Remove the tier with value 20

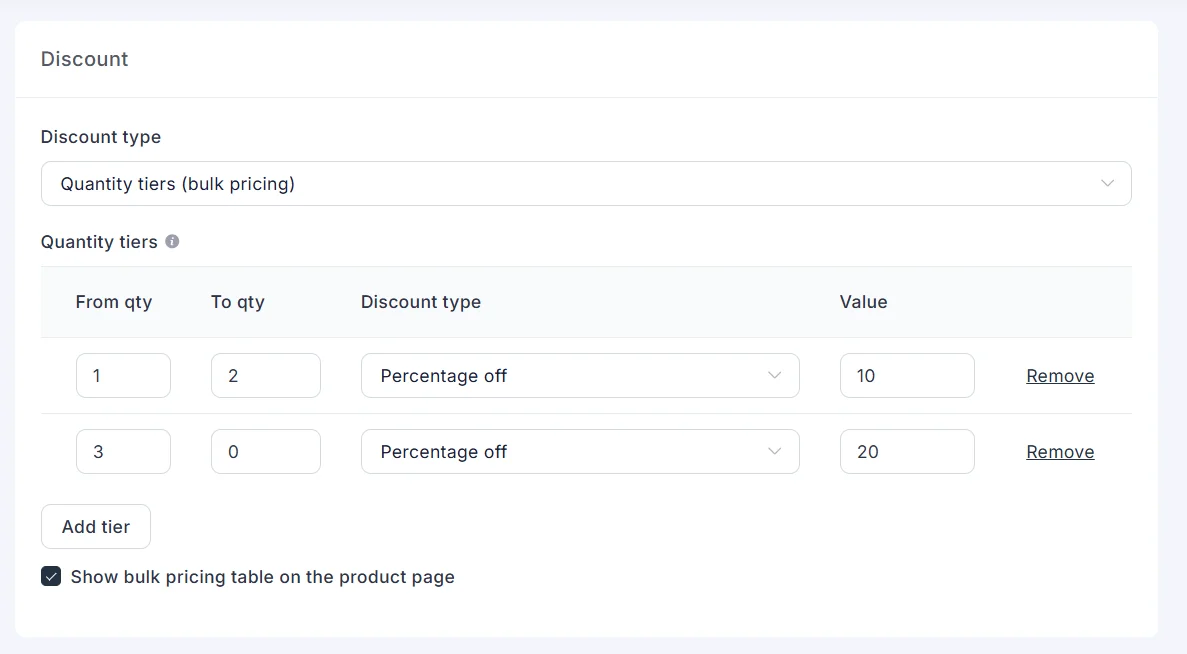(x=1060, y=451)
